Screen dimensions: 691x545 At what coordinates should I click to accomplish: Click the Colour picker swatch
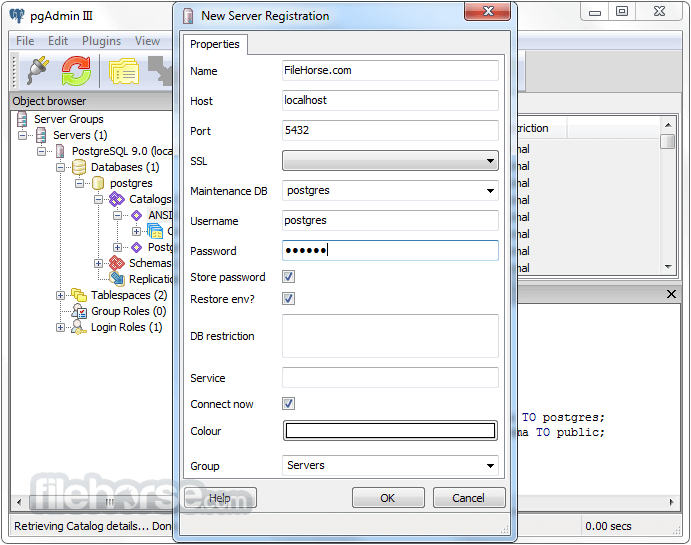tap(390, 431)
